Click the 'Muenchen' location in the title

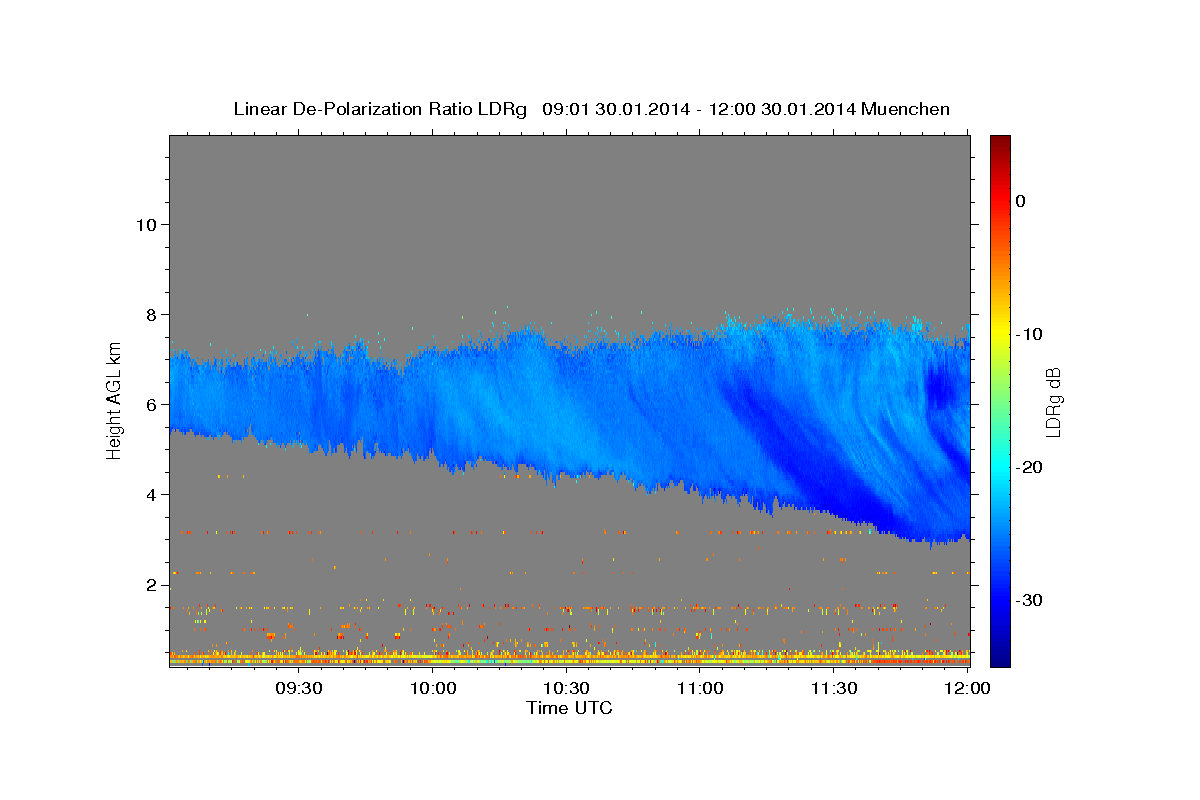(x=906, y=109)
